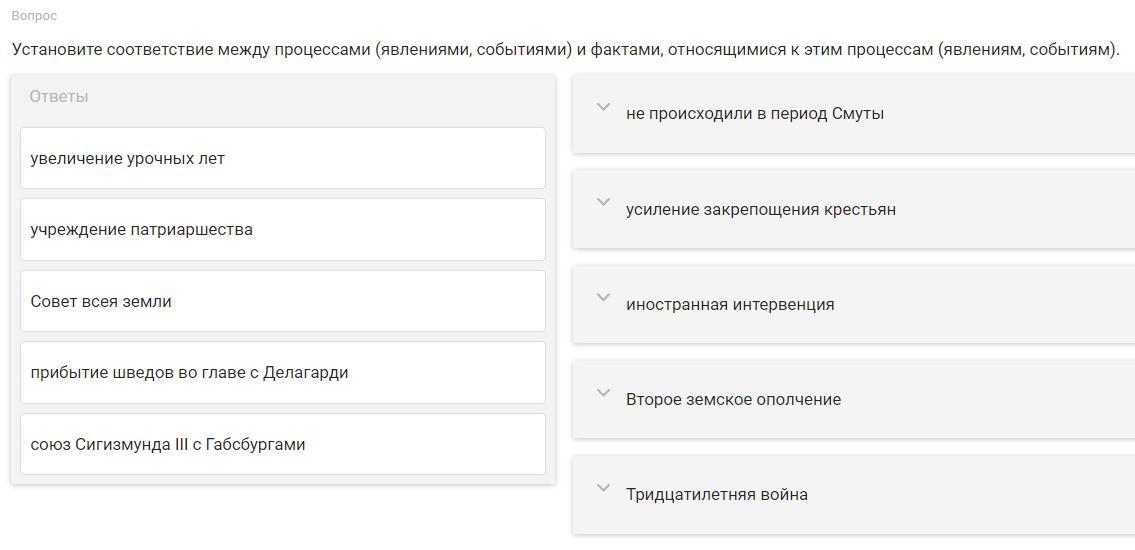Click chevron icon next to 'усиление закрепощения крестьян'
Image resolution: width=1135 pixels, height=550 pixels.
603,202
